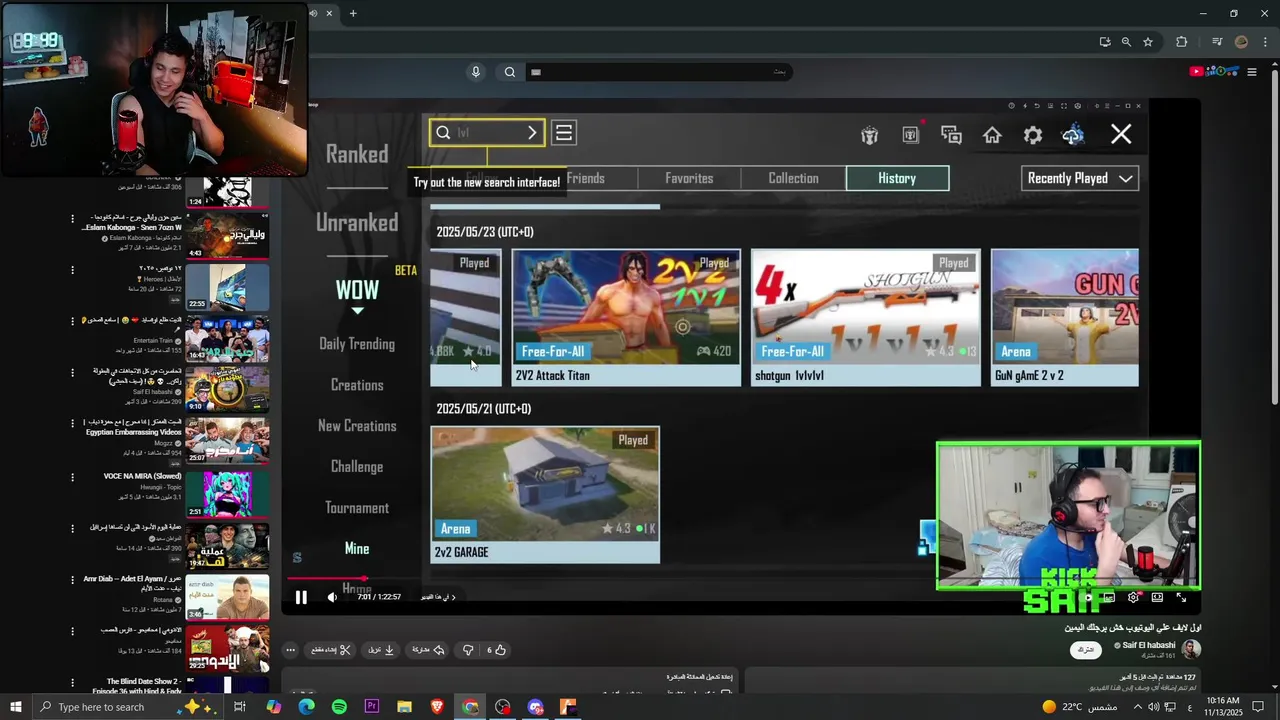The height and width of the screenshot is (720, 1280).
Task: Dislike the video
Action: click(x=467, y=650)
